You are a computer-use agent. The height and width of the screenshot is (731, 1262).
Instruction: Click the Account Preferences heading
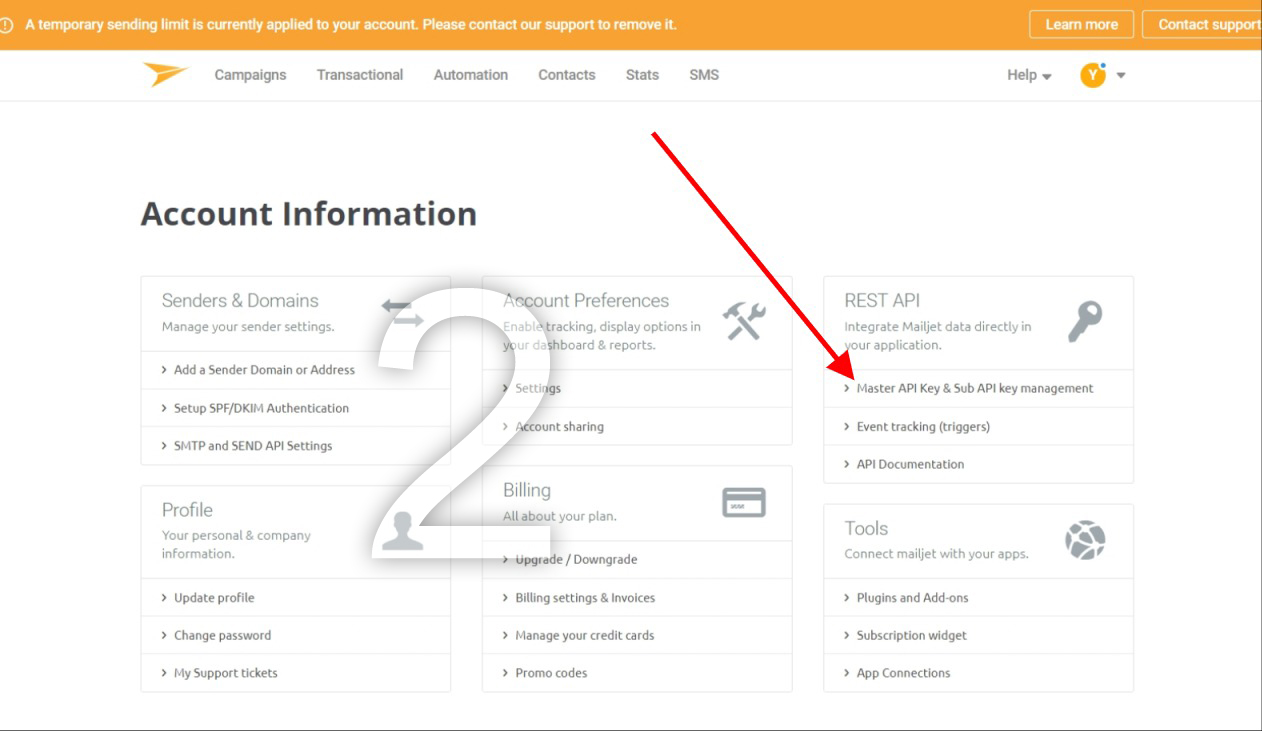point(586,300)
